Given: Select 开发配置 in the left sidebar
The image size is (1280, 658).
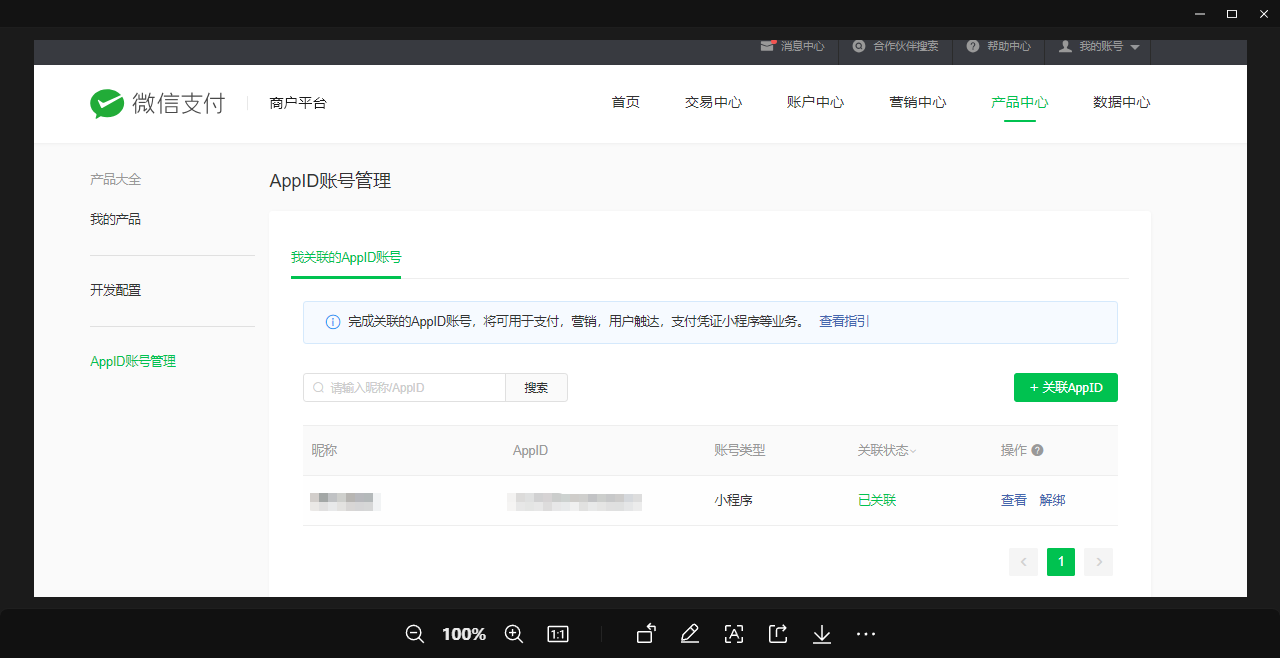Looking at the screenshot, I should coord(116,290).
